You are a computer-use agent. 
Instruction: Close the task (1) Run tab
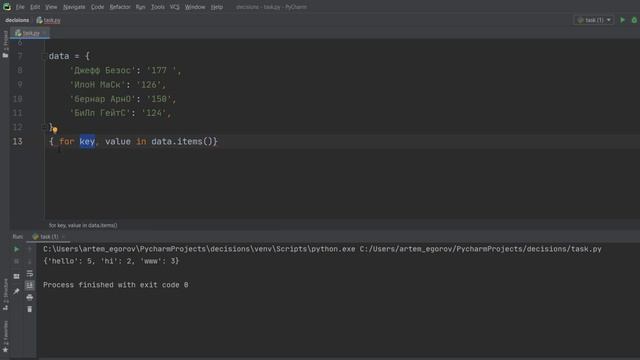[63, 237]
